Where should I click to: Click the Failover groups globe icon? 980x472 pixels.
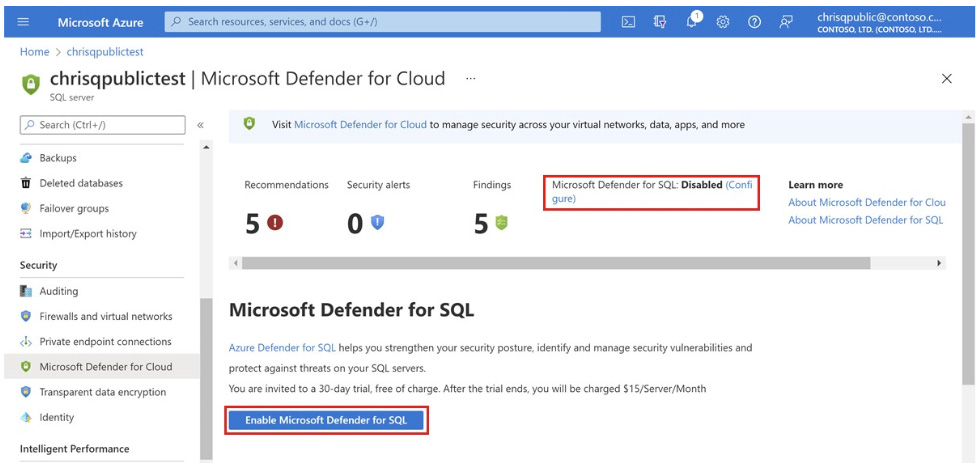point(26,208)
